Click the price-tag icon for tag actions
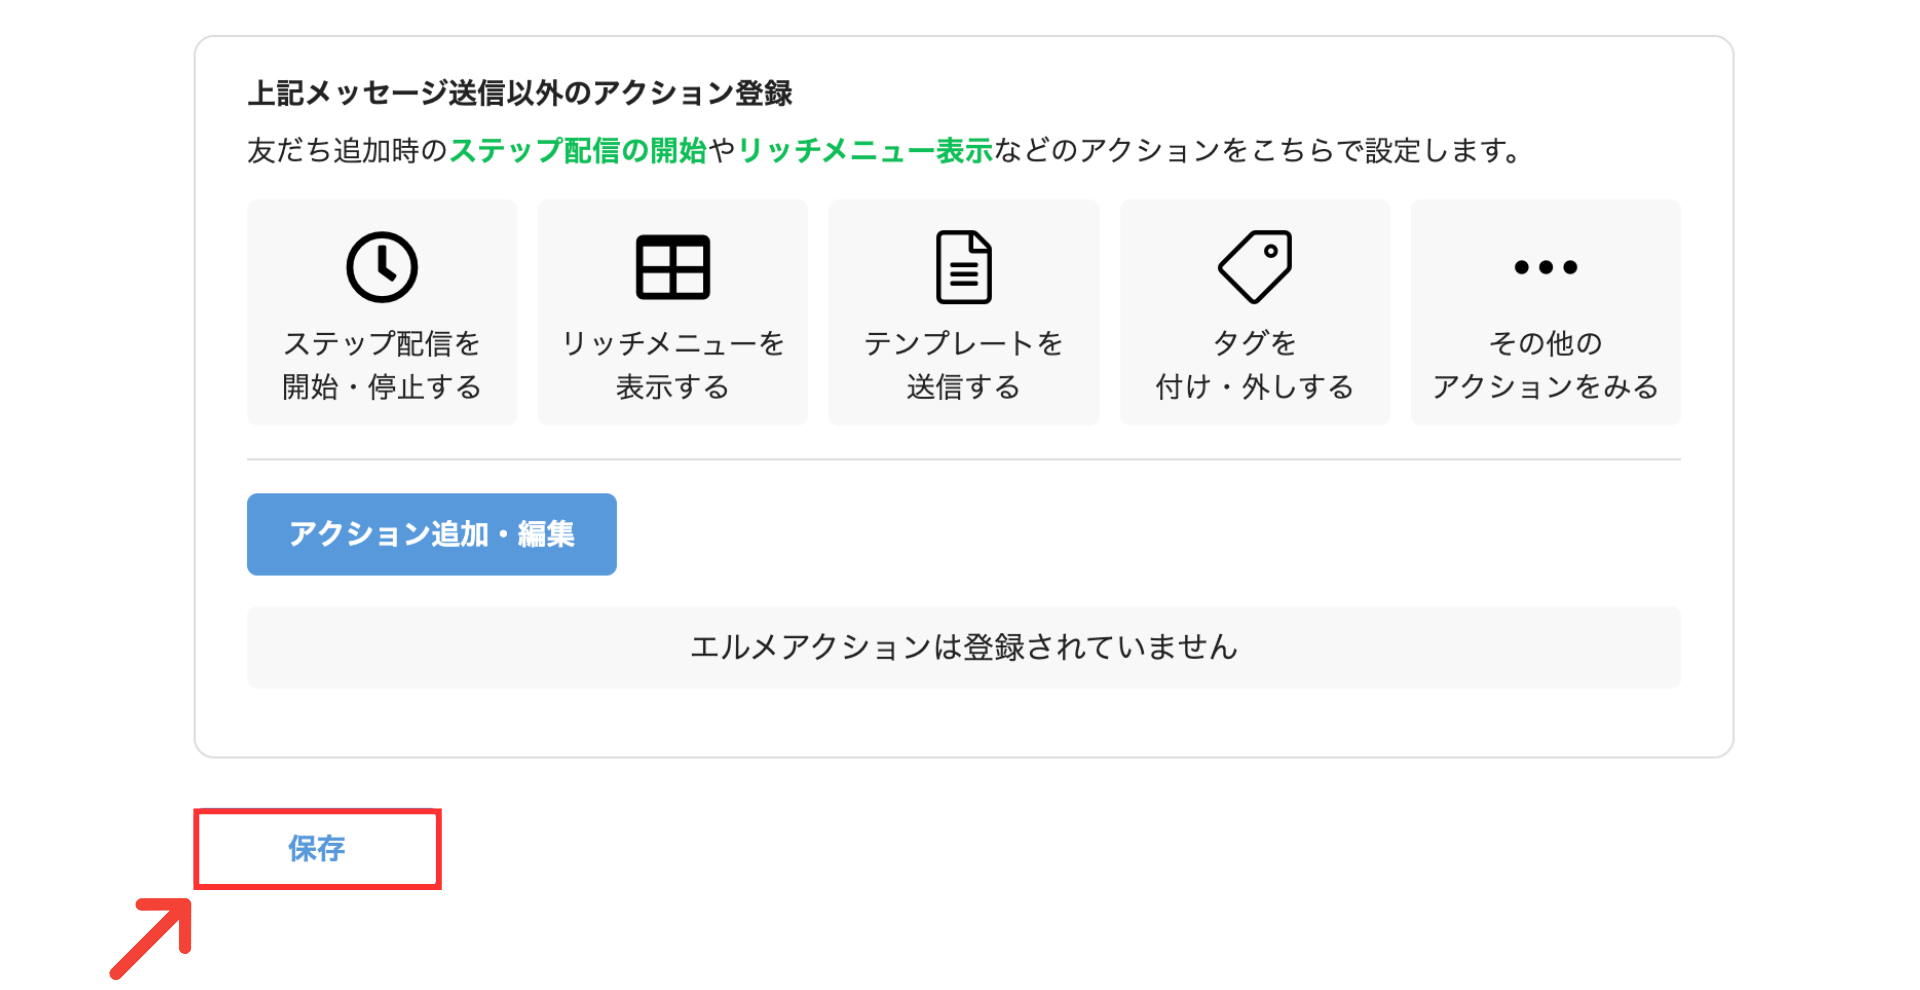 [1254, 267]
